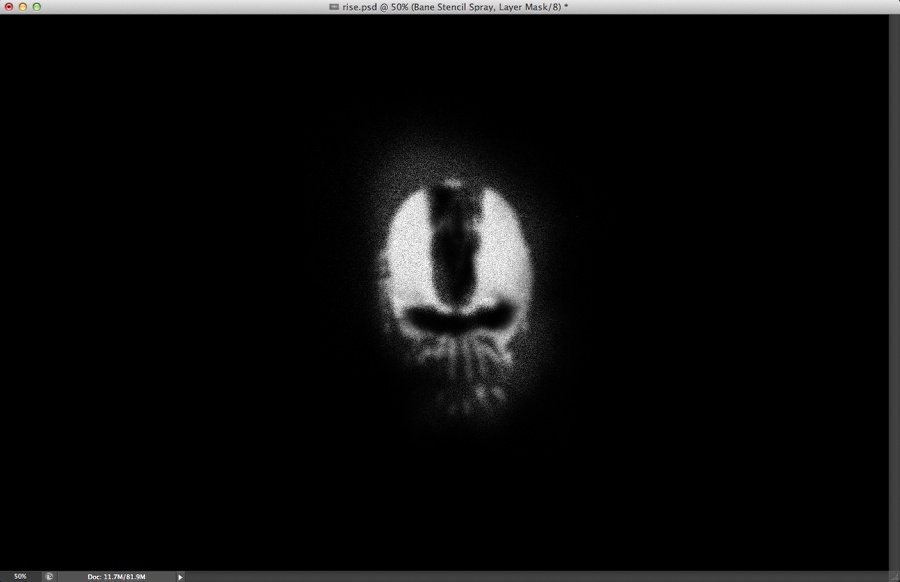Click the rise.psd document title

[454, 7]
